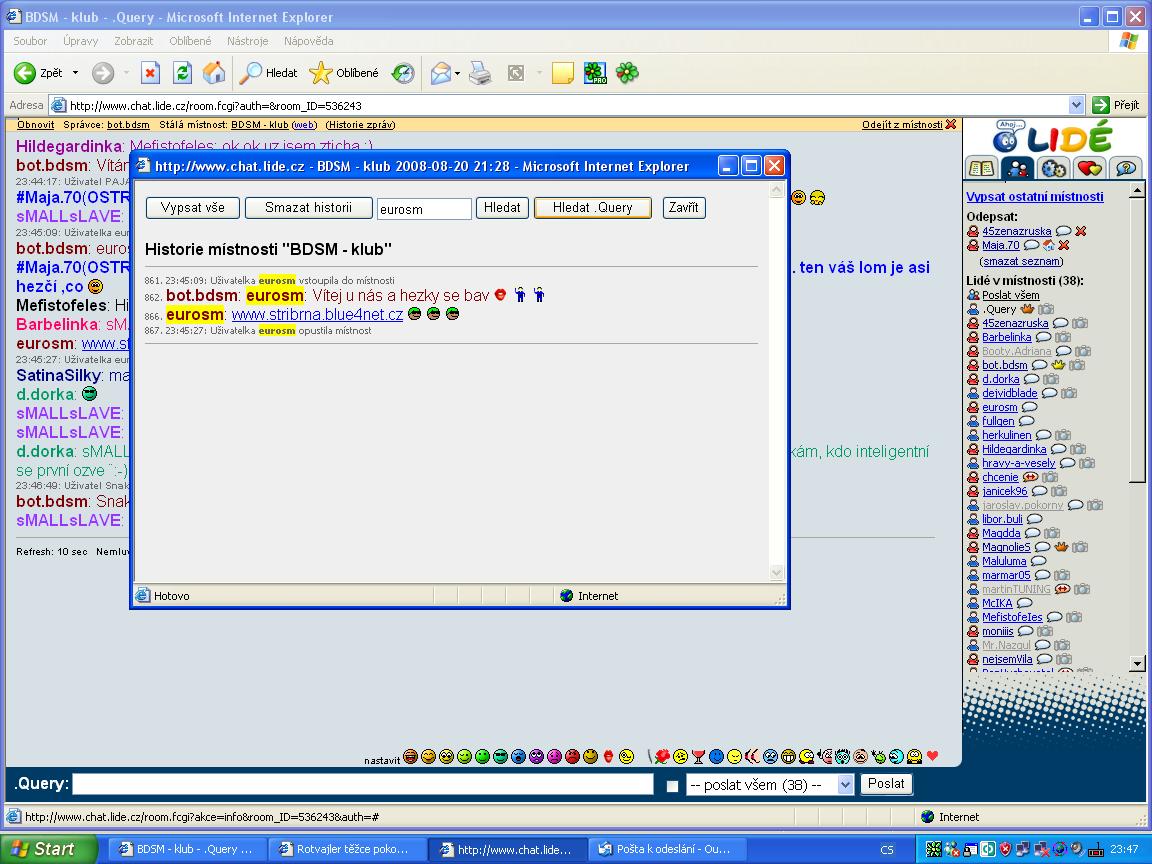The width and height of the screenshot is (1152, 864).
Task: Click the Obnovit refresh link
Action: (x=36, y=125)
